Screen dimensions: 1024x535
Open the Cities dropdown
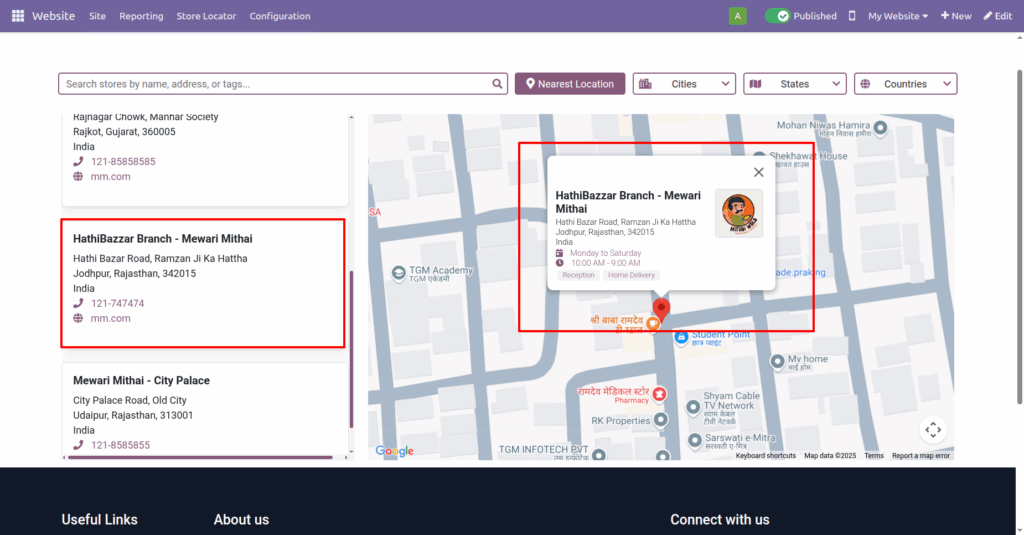click(684, 84)
